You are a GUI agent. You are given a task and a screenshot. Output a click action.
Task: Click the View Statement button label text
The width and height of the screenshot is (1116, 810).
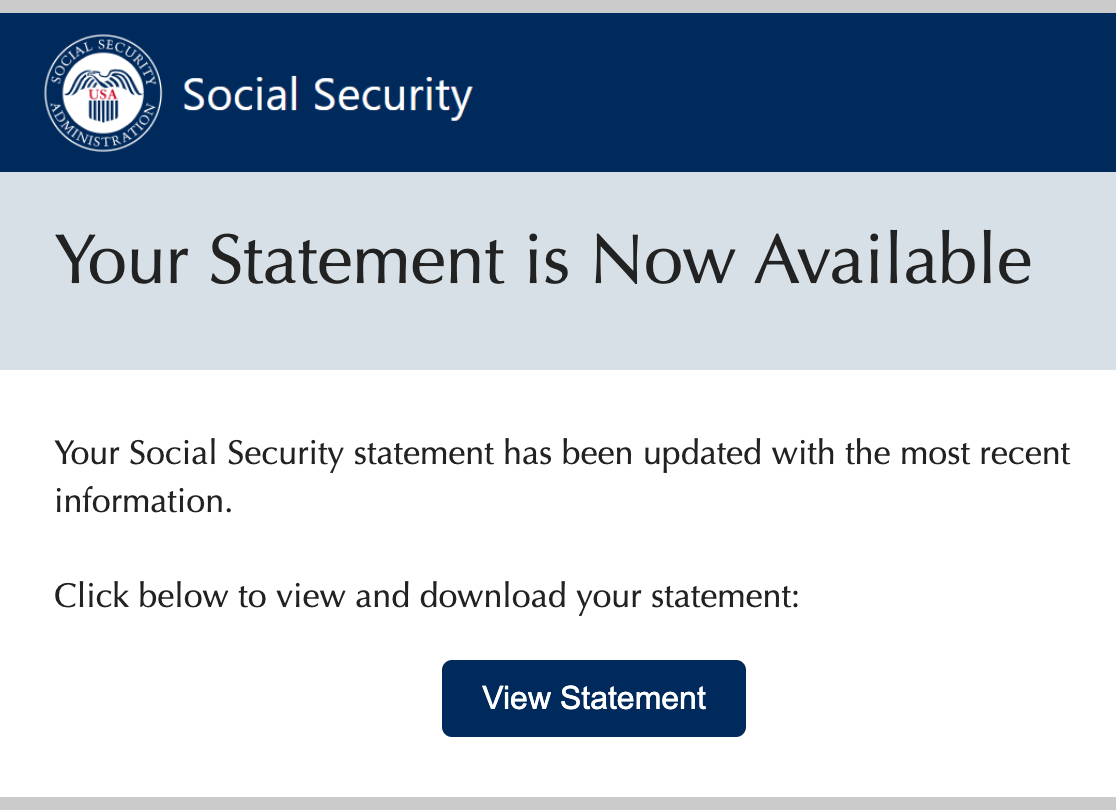tap(593, 698)
